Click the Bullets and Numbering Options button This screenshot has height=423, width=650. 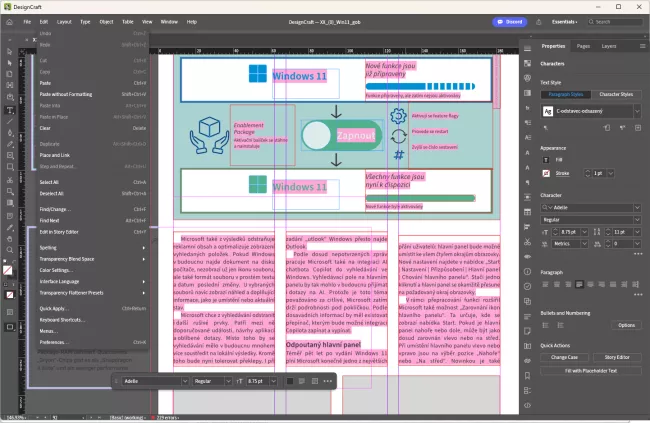coord(626,325)
